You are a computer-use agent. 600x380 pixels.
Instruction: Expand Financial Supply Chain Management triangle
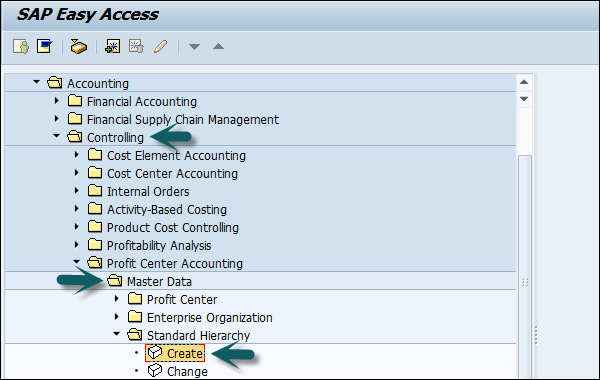(x=57, y=119)
